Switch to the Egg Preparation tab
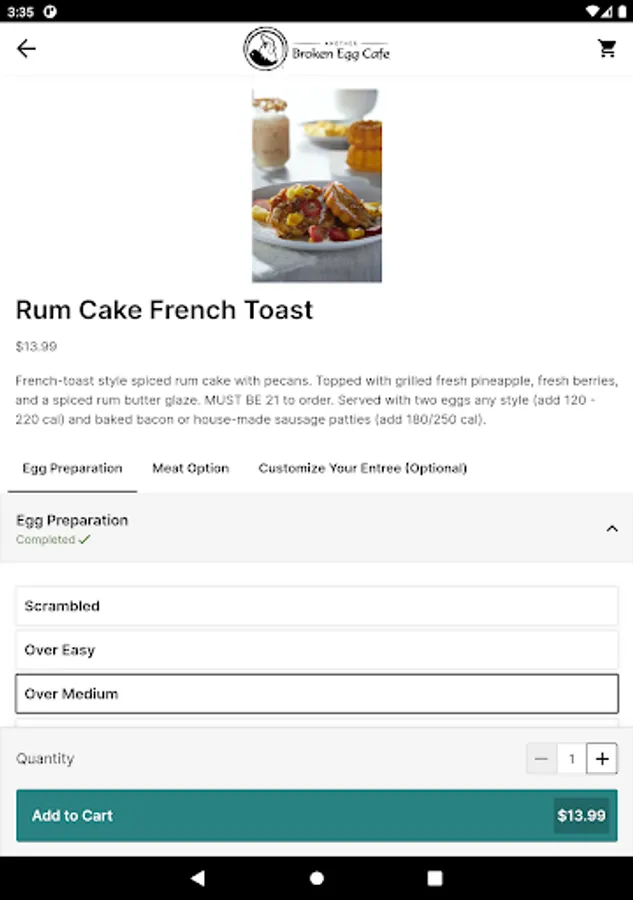Screen dimensions: 633x900 click(72, 468)
